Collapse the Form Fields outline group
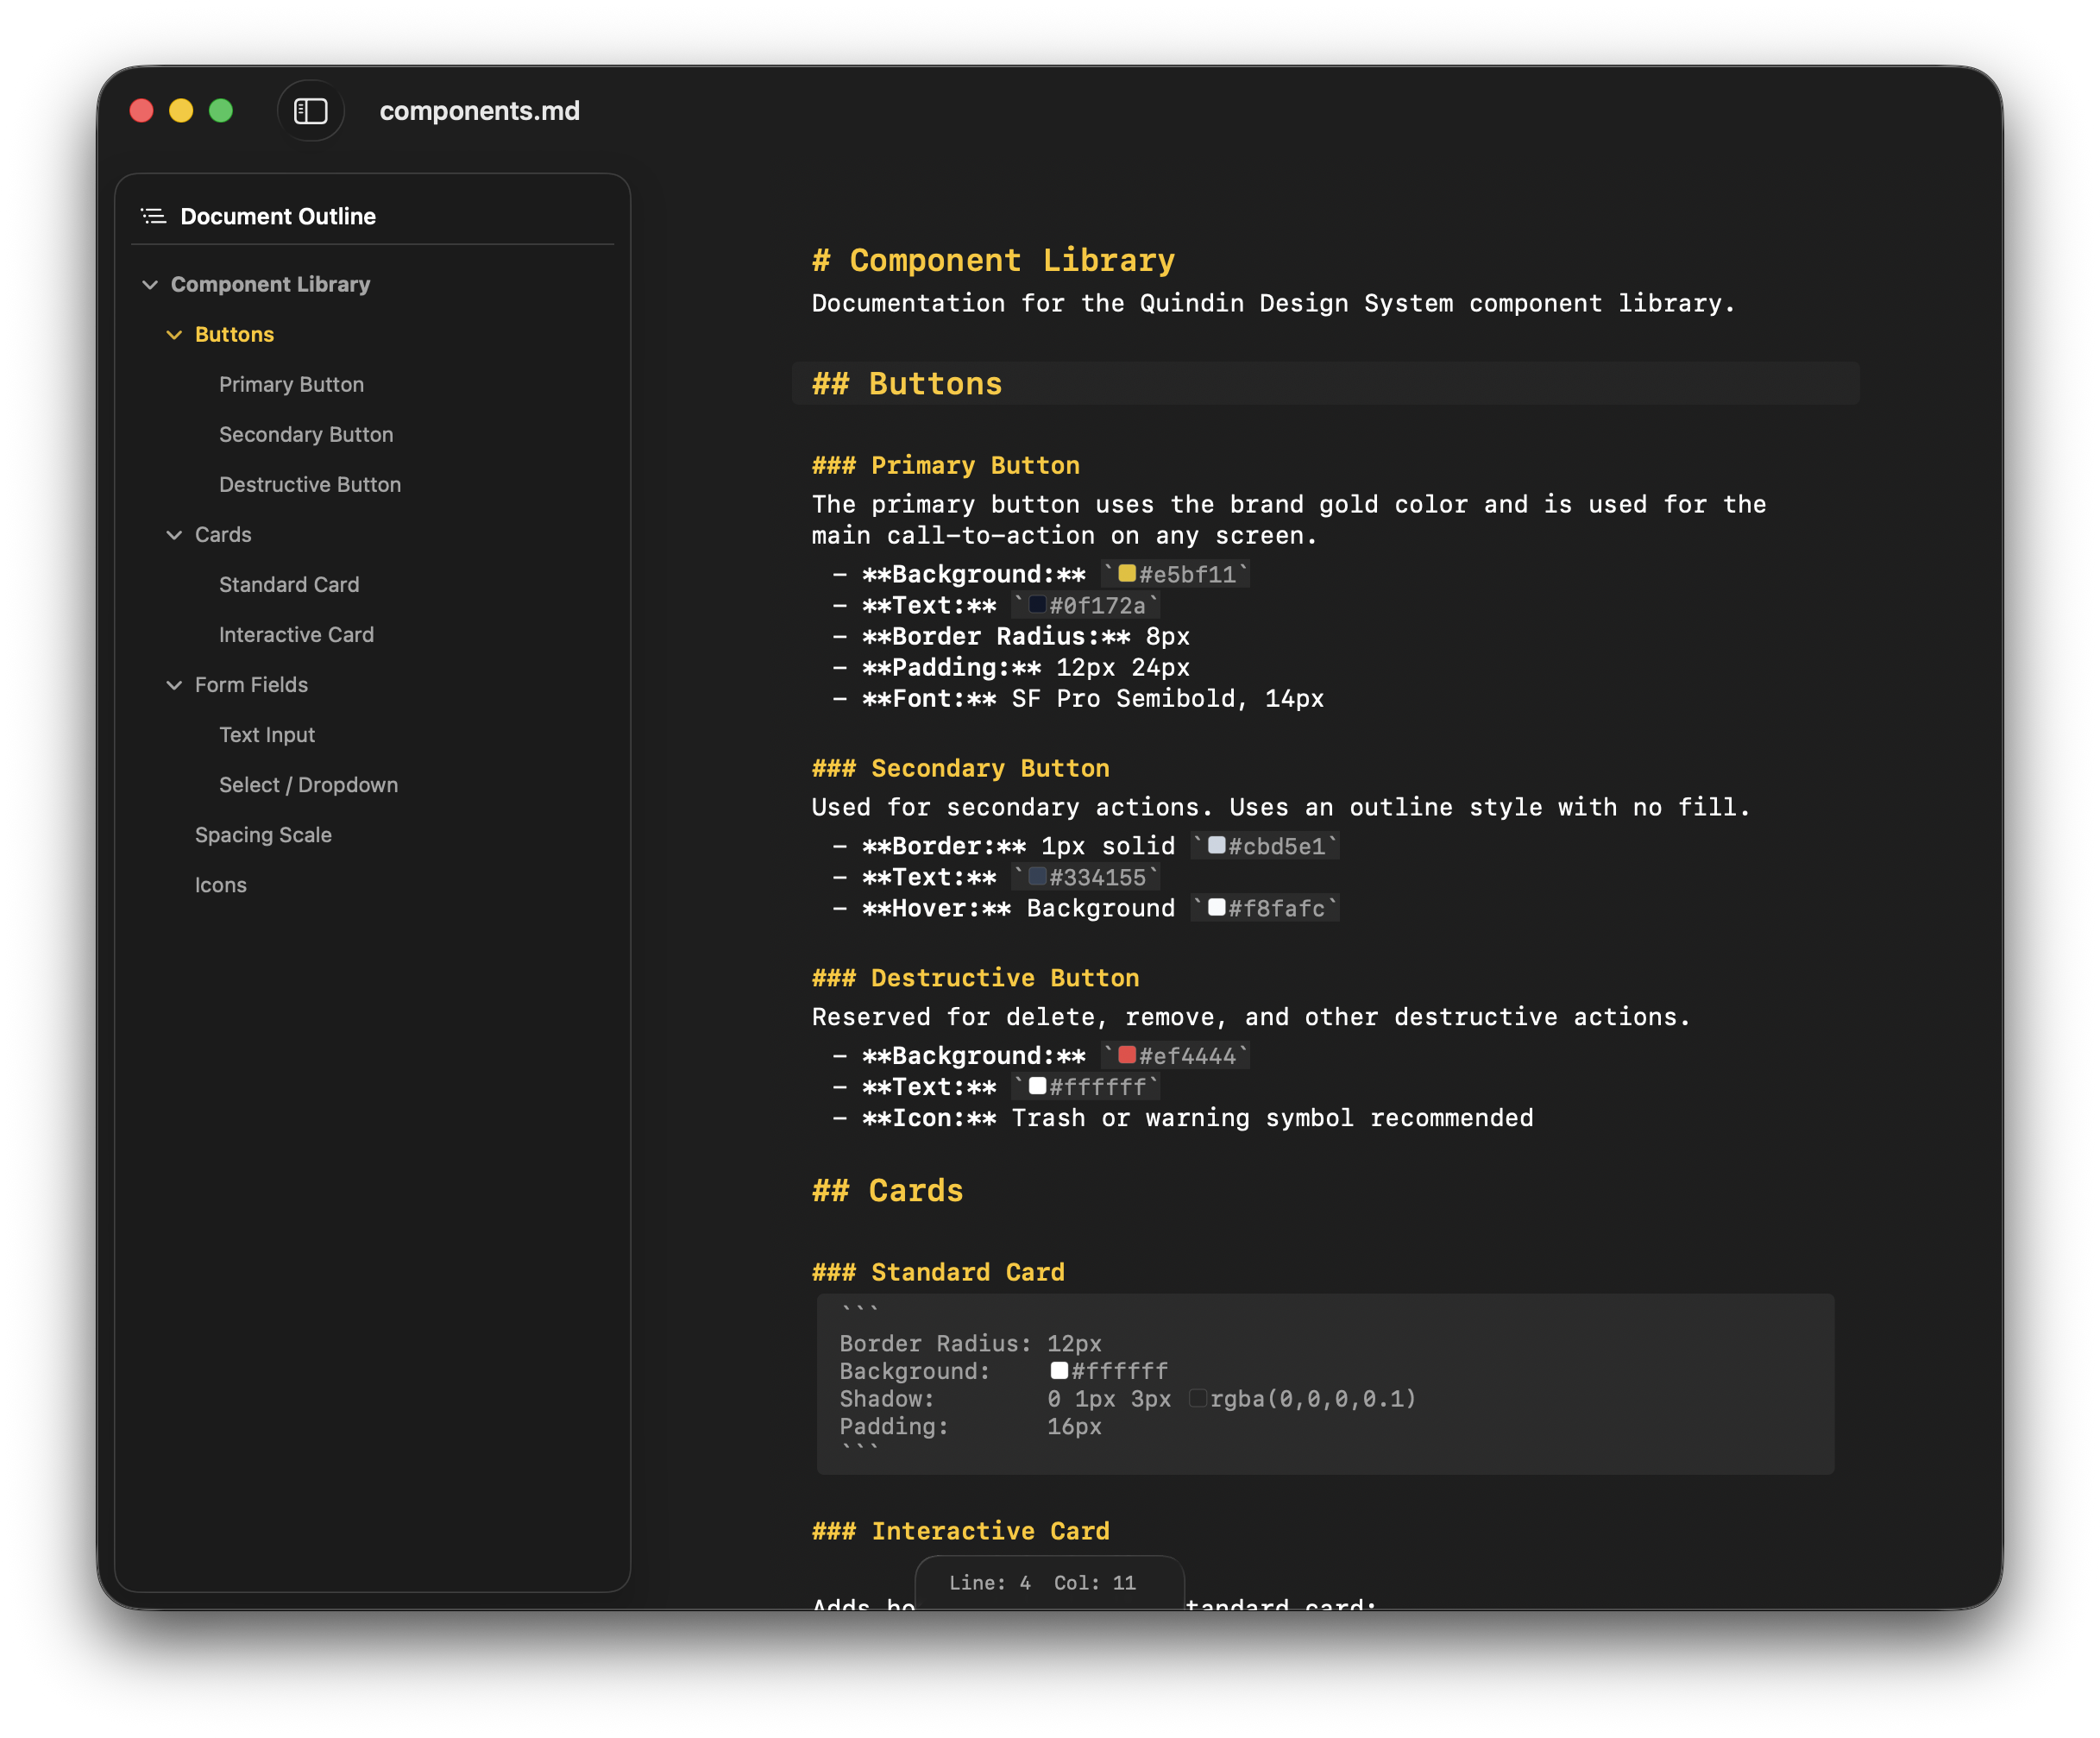The height and width of the screenshot is (1738, 2100). 175,685
